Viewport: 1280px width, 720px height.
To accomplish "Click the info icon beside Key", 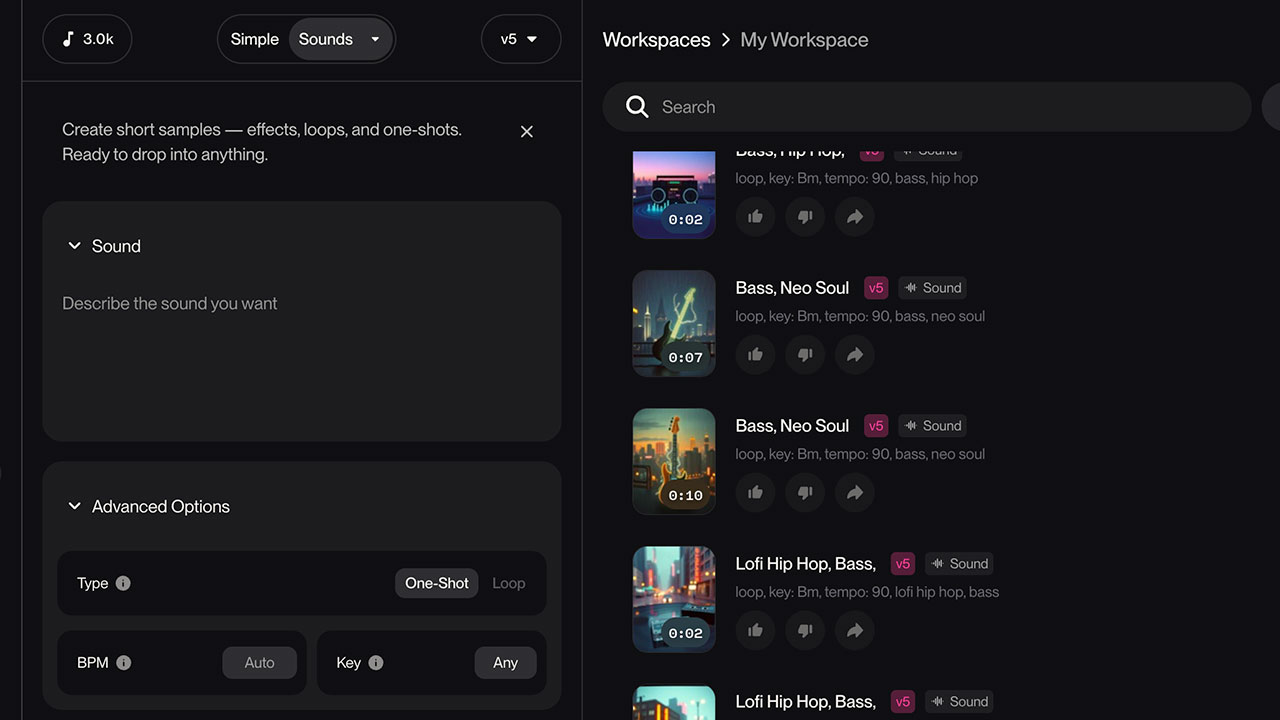I will pyautogui.click(x=376, y=662).
